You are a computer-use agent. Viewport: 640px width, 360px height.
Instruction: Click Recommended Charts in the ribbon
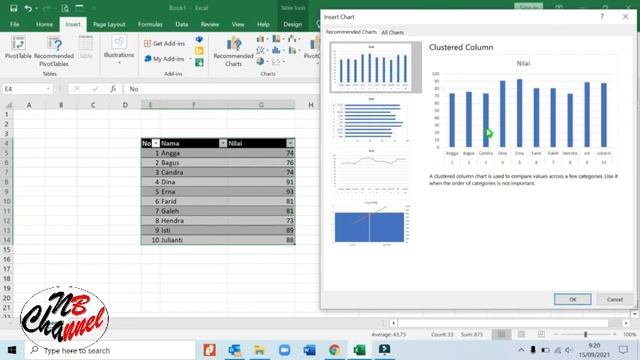[x=233, y=51]
